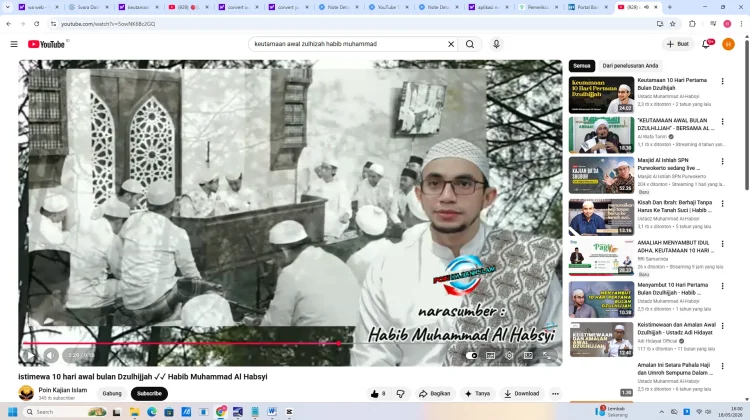
Task: Open the browser tab search dropdown
Action: pos(7,7)
